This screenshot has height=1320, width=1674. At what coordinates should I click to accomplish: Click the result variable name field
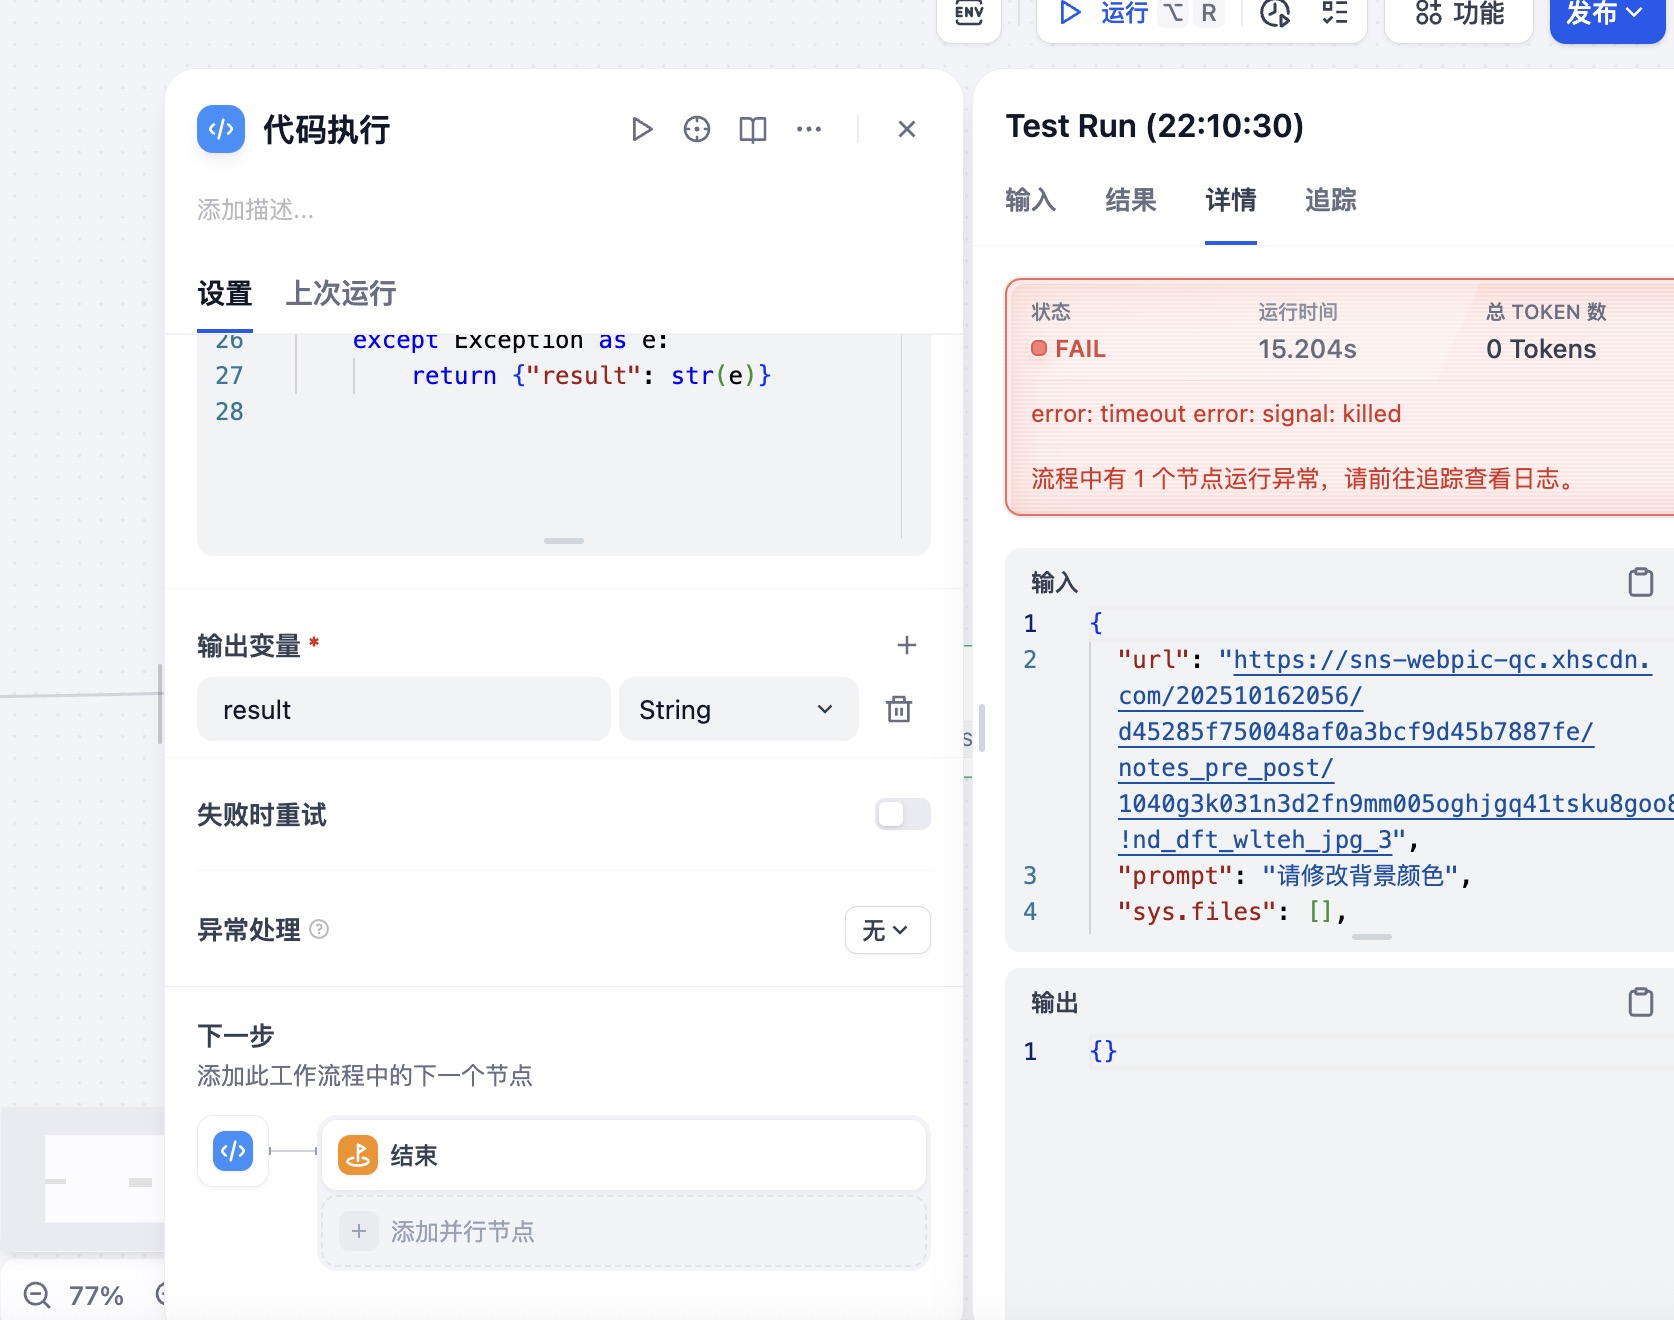click(x=403, y=709)
